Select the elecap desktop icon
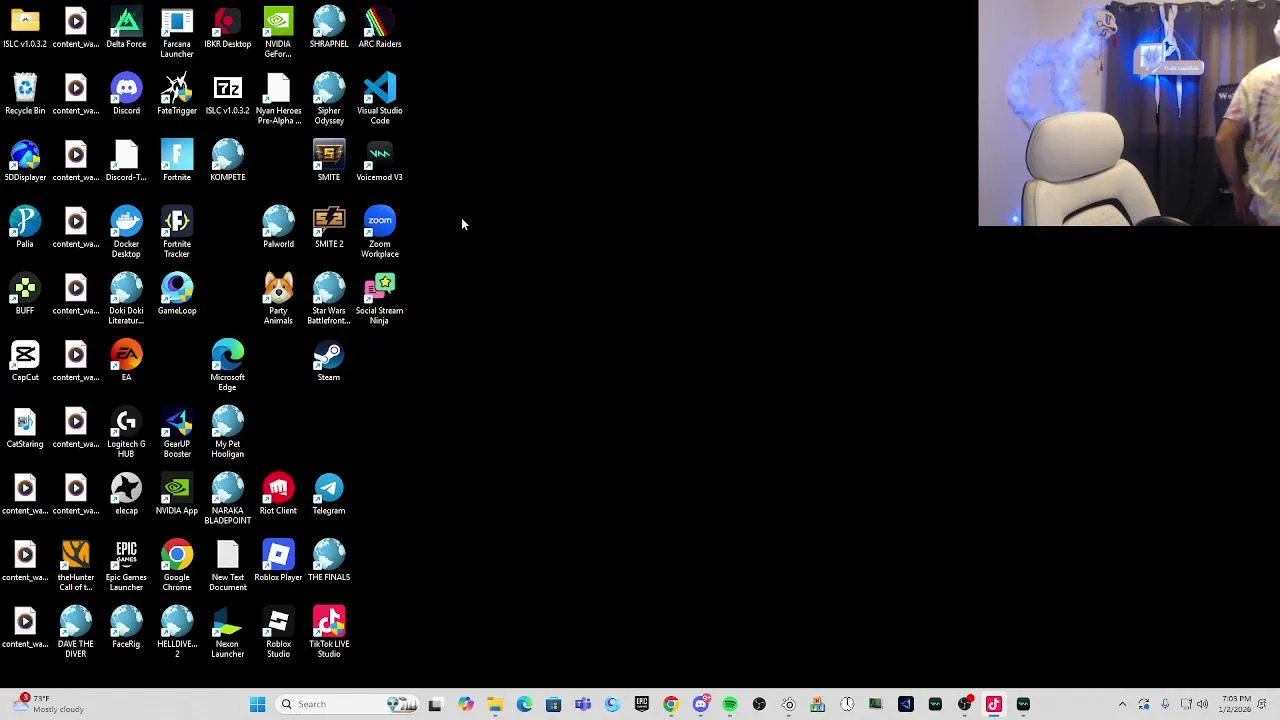The width and height of the screenshot is (1280, 720). point(126,495)
